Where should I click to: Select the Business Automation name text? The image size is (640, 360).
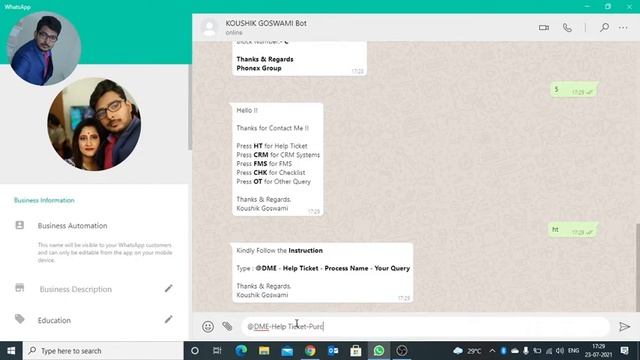pos(73,226)
